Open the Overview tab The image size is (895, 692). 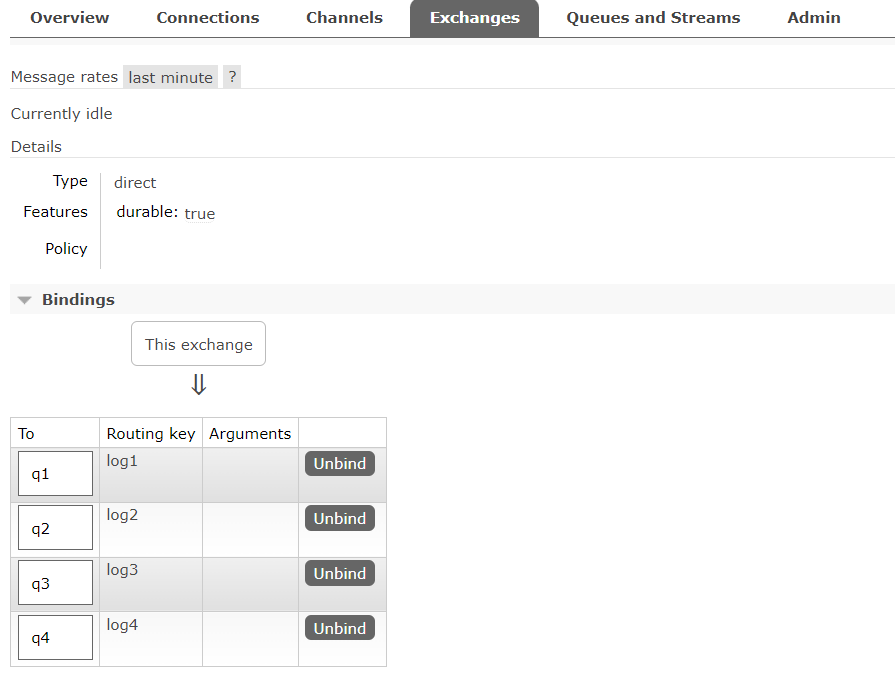tap(70, 18)
